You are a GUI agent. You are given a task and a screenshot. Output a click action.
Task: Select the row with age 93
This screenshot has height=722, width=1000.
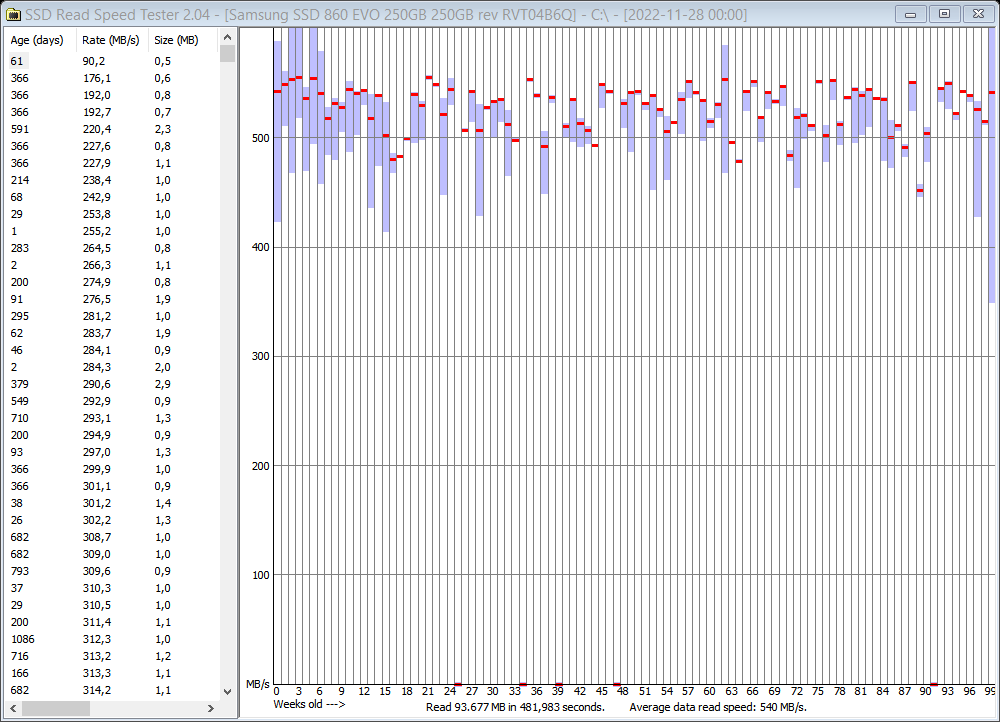coord(112,452)
